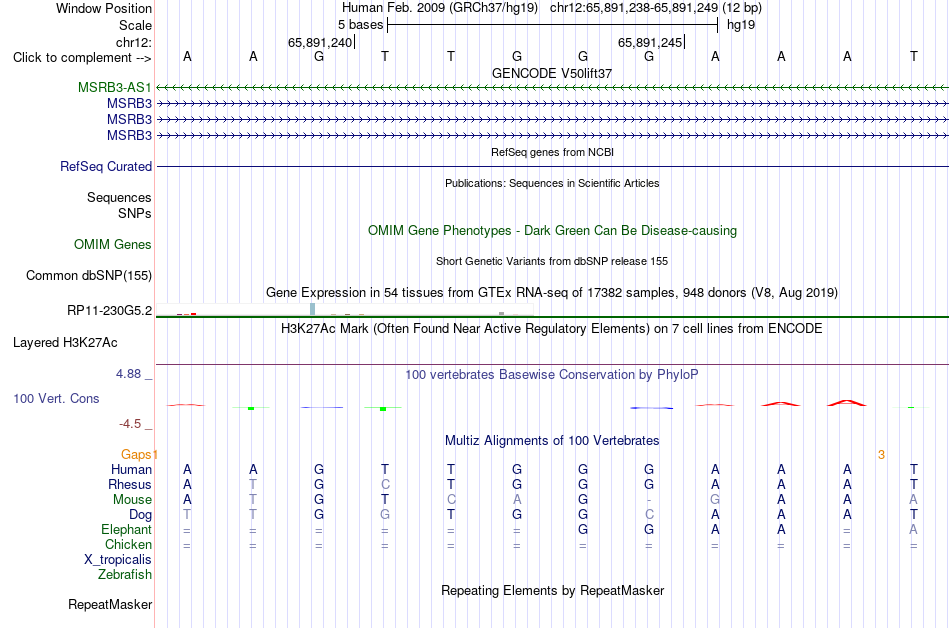The height and width of the screenshot is (628, 950).
Task: Click the chr12: base position label
Action: [134, 42]
